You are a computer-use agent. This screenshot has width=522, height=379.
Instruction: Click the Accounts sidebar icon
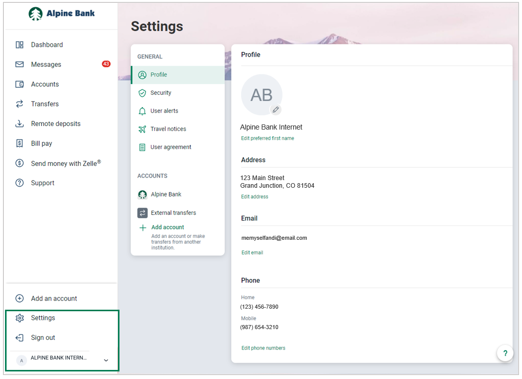point(20,84)
